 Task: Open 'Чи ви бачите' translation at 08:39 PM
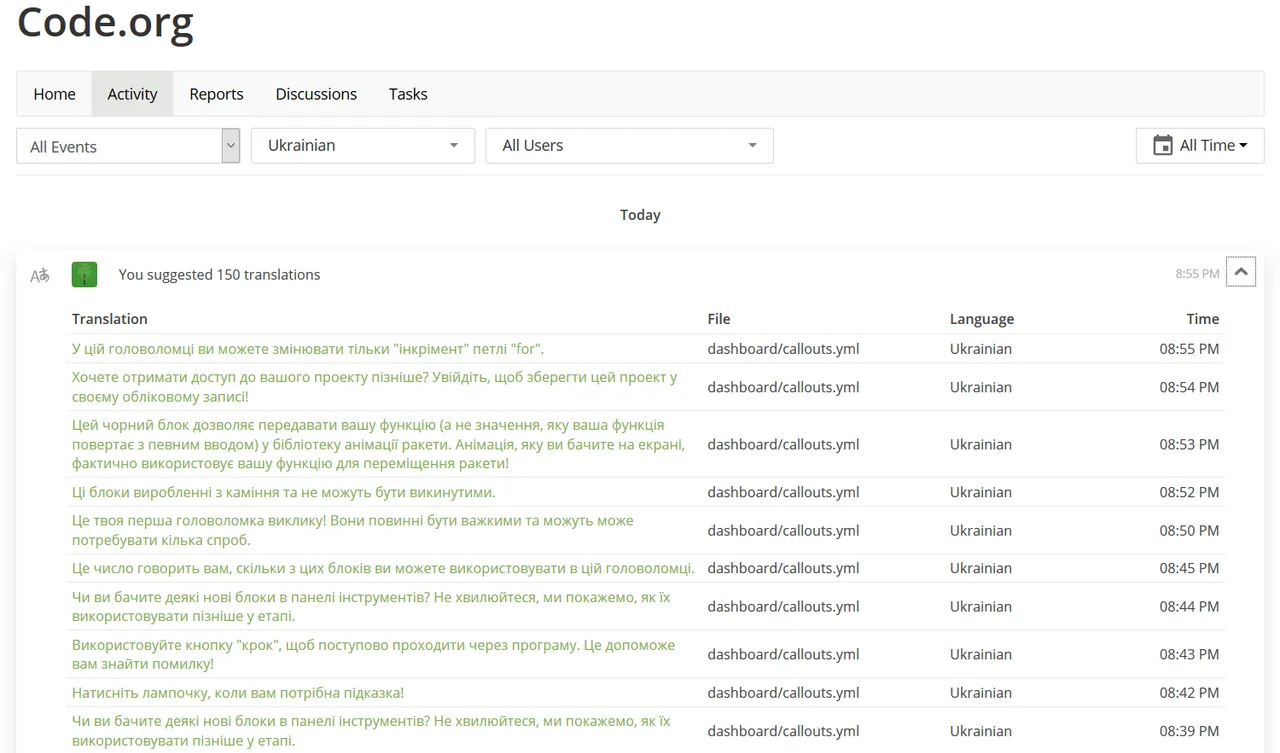point(371,731)
